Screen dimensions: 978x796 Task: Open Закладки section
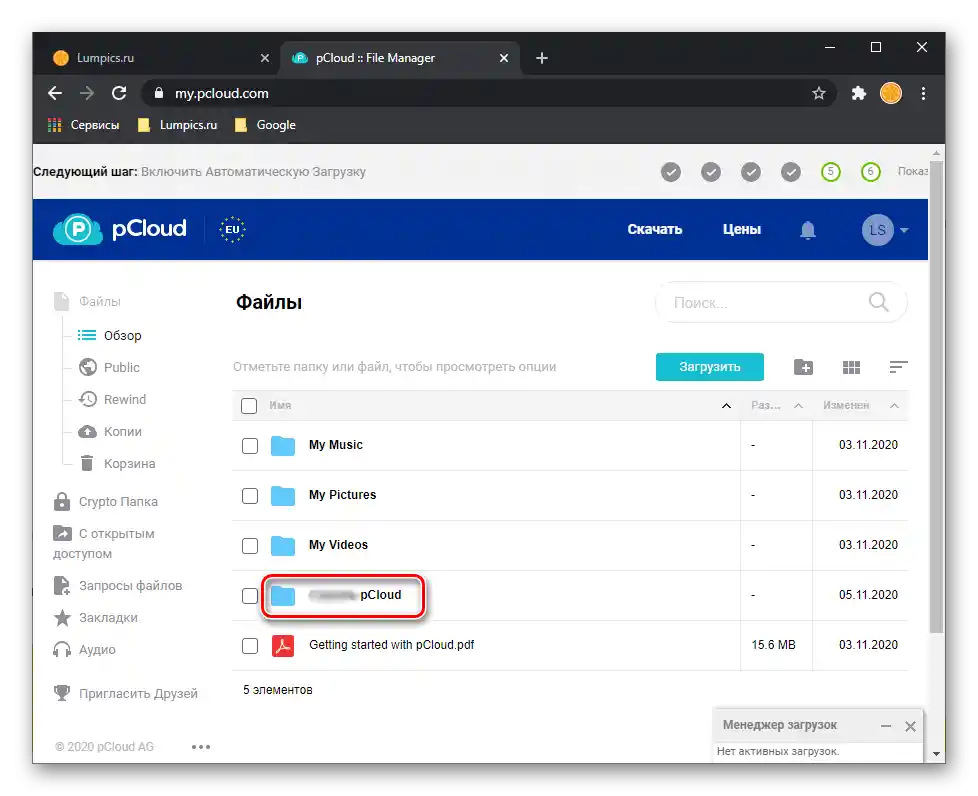pyautogui.click(x=95, y=618)
